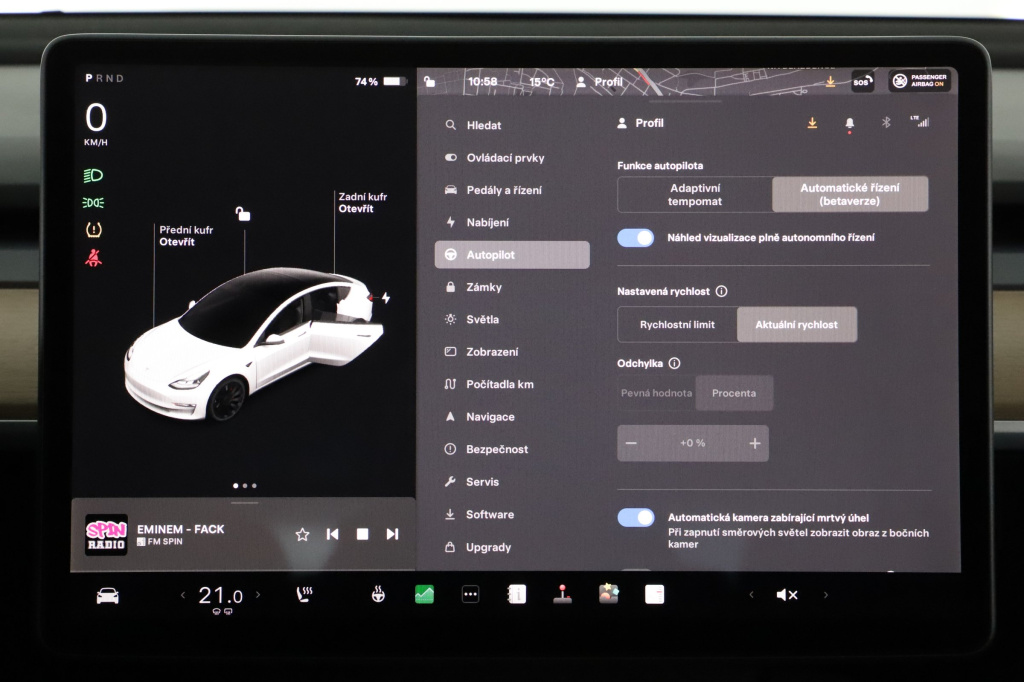Viewport: 1024px width, 682px height.
Task: Open Bluetooth settings icon
Action: coord(886,123)
